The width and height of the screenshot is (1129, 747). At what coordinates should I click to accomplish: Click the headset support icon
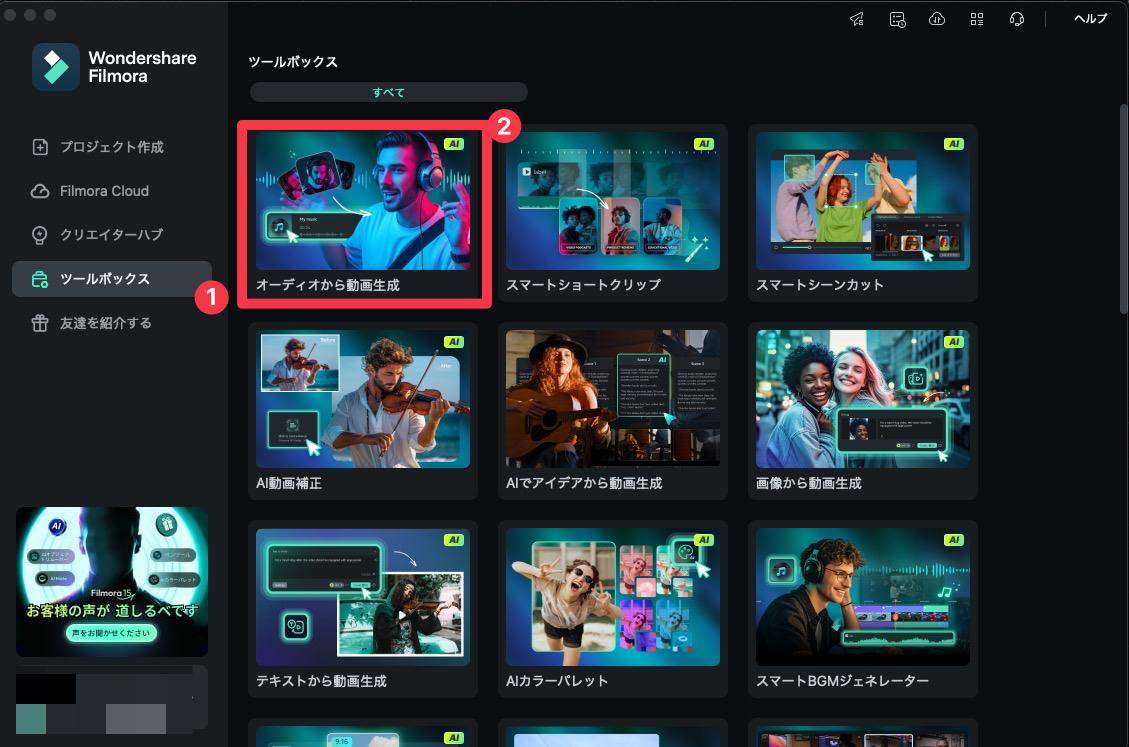(x=1017, y=18)
